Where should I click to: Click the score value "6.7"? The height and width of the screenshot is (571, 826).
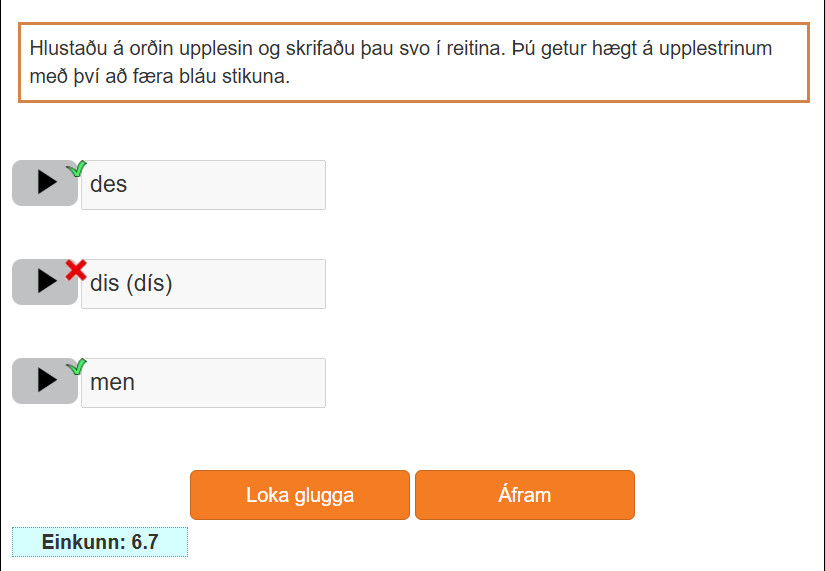tap(145, 542)
